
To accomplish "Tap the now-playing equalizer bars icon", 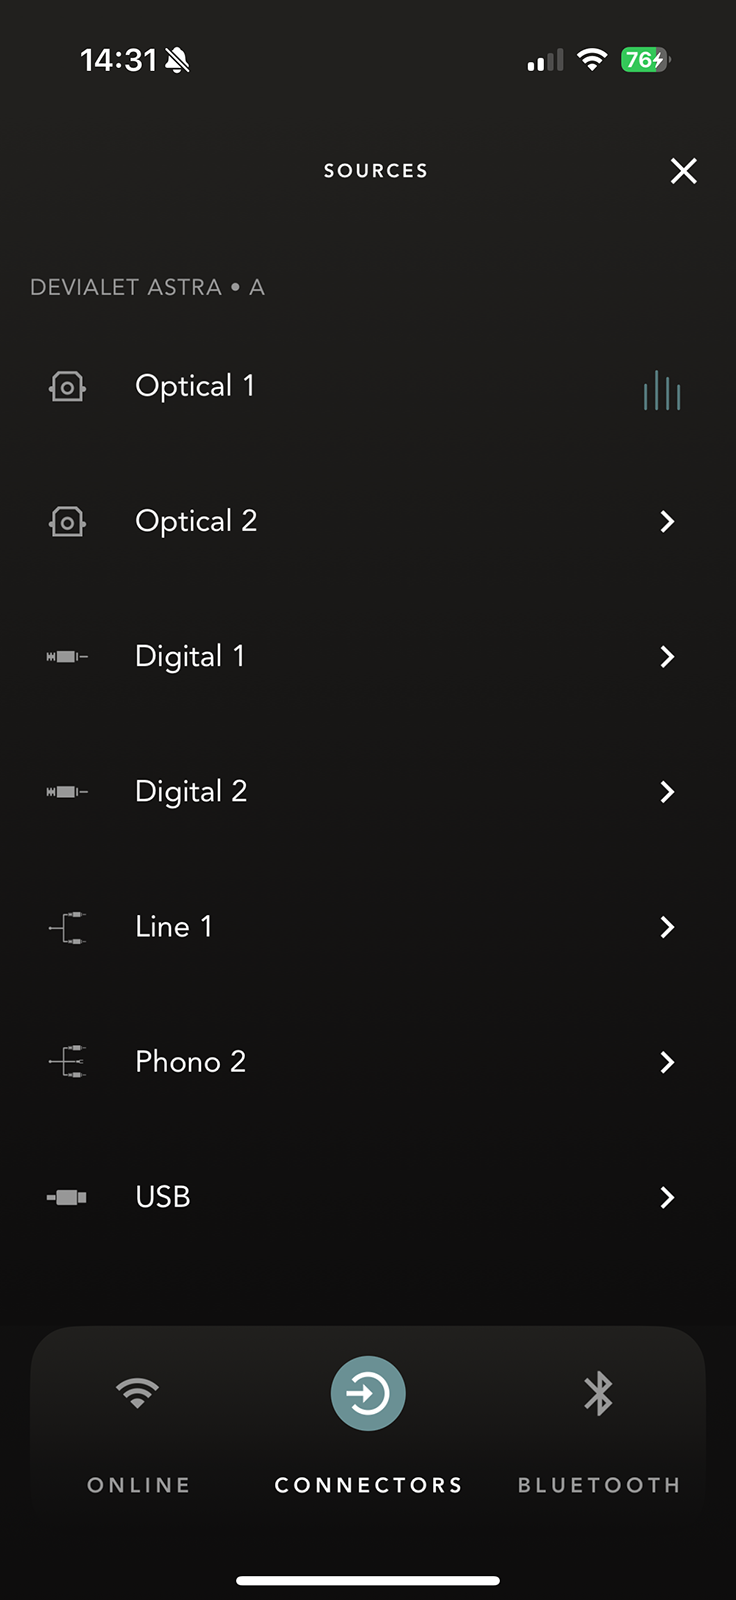I will [x=662, y=391].
